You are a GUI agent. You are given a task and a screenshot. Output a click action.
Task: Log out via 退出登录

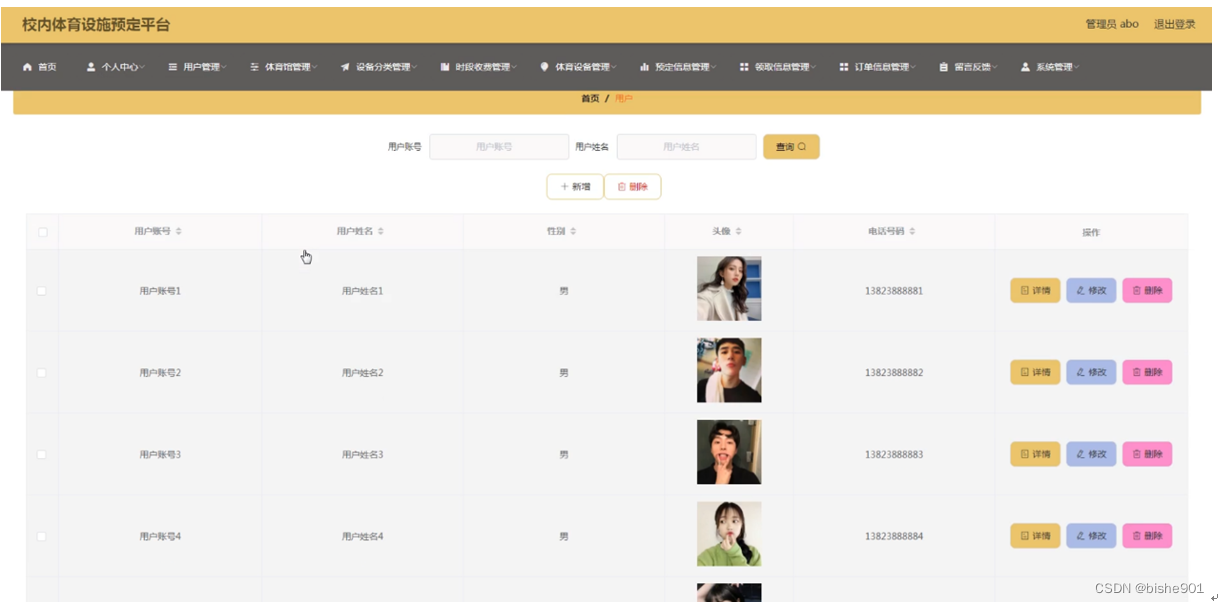1174,24
